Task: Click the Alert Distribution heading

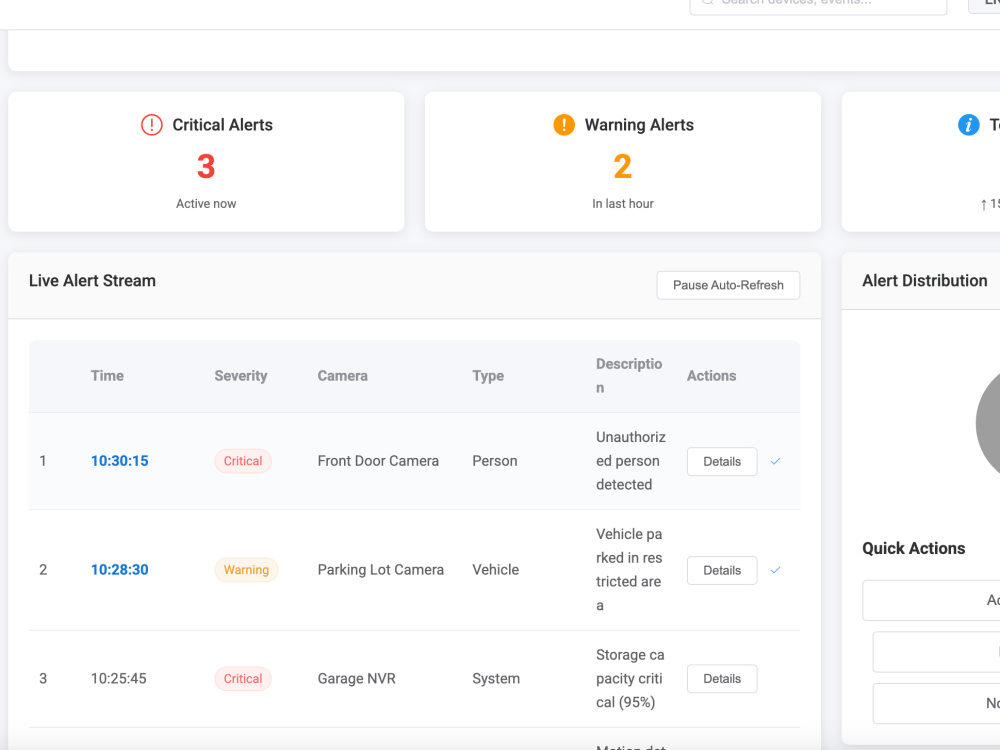Action: point(925,281)
